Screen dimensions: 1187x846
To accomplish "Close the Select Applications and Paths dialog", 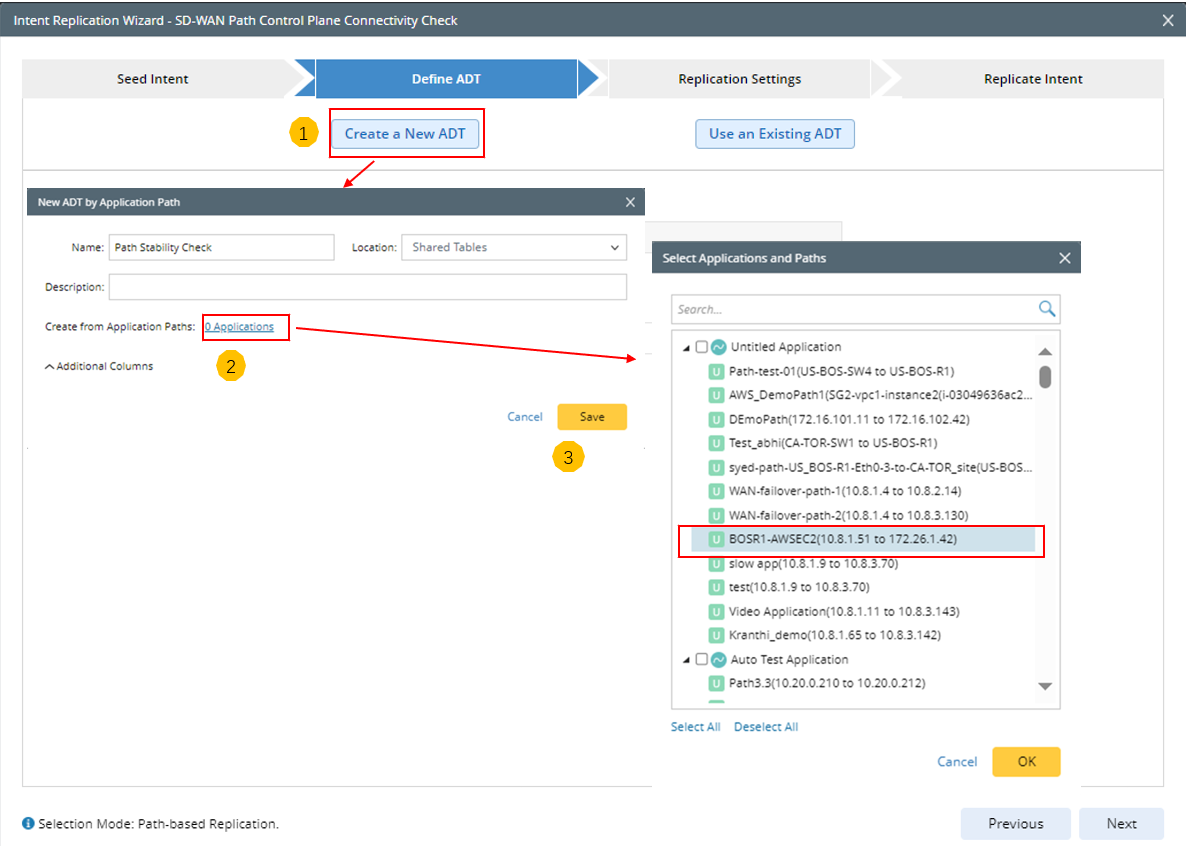I will (1065, 258).
